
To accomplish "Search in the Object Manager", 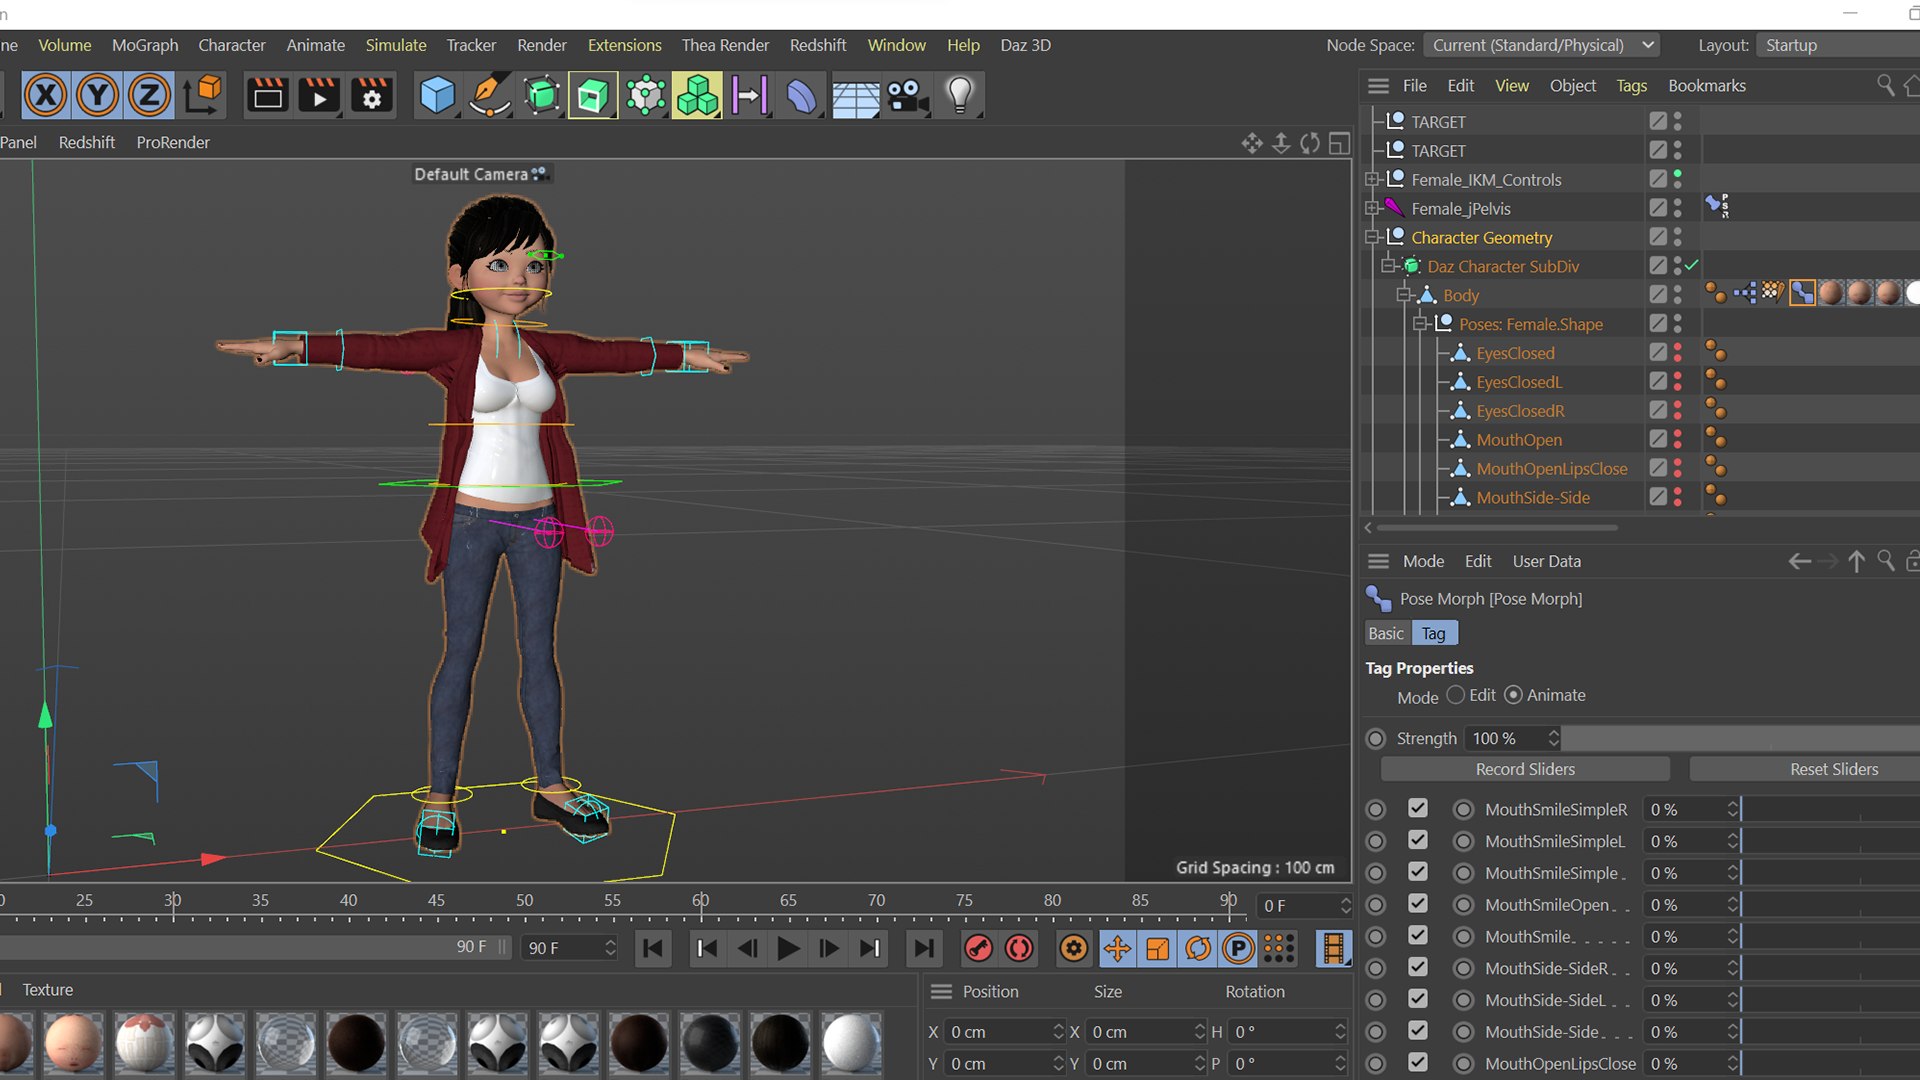I will click(x=1885, y=85).
